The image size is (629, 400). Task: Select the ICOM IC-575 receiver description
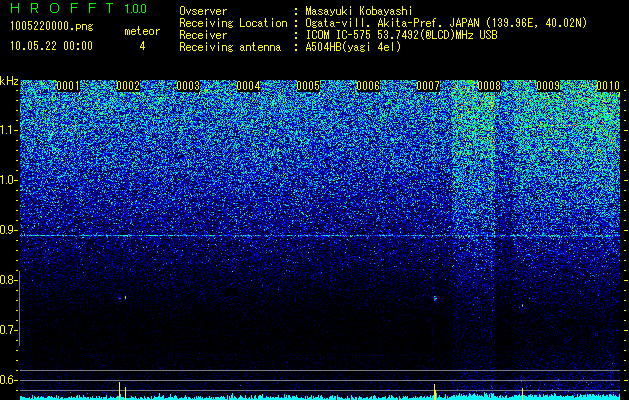point(401,35)
